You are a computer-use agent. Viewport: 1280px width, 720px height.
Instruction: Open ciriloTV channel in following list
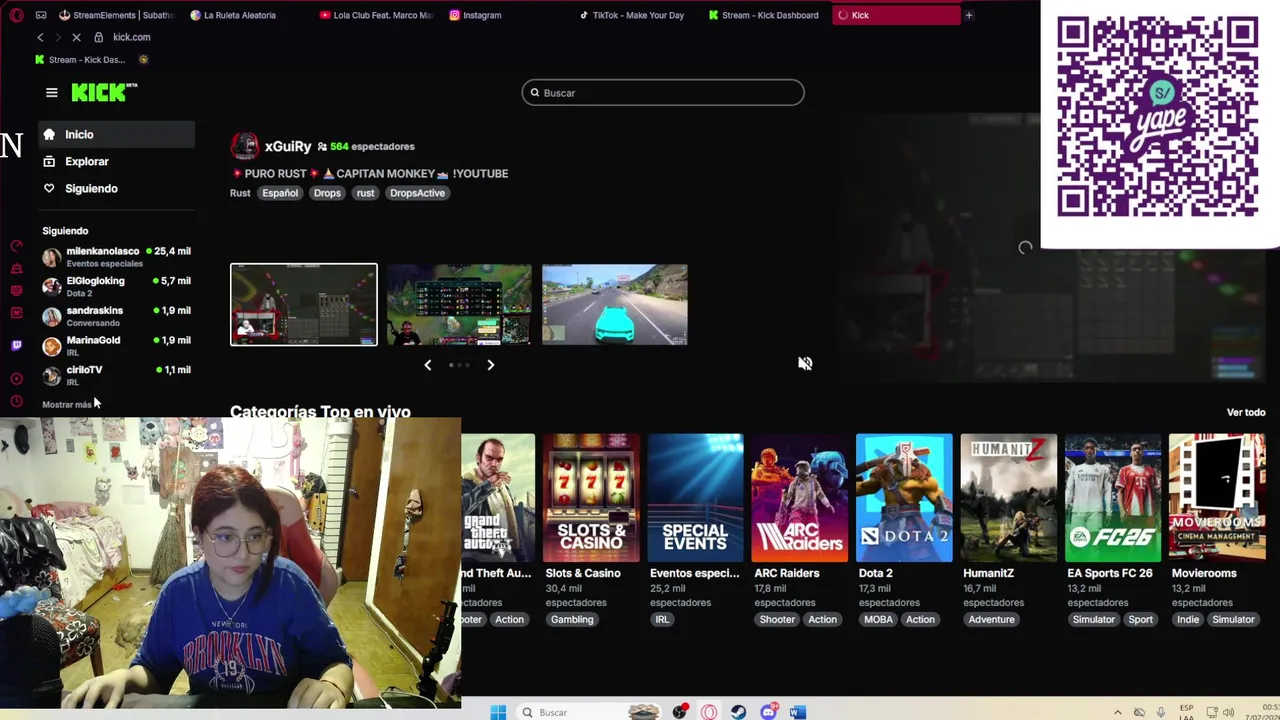click(x=117, y=375)
